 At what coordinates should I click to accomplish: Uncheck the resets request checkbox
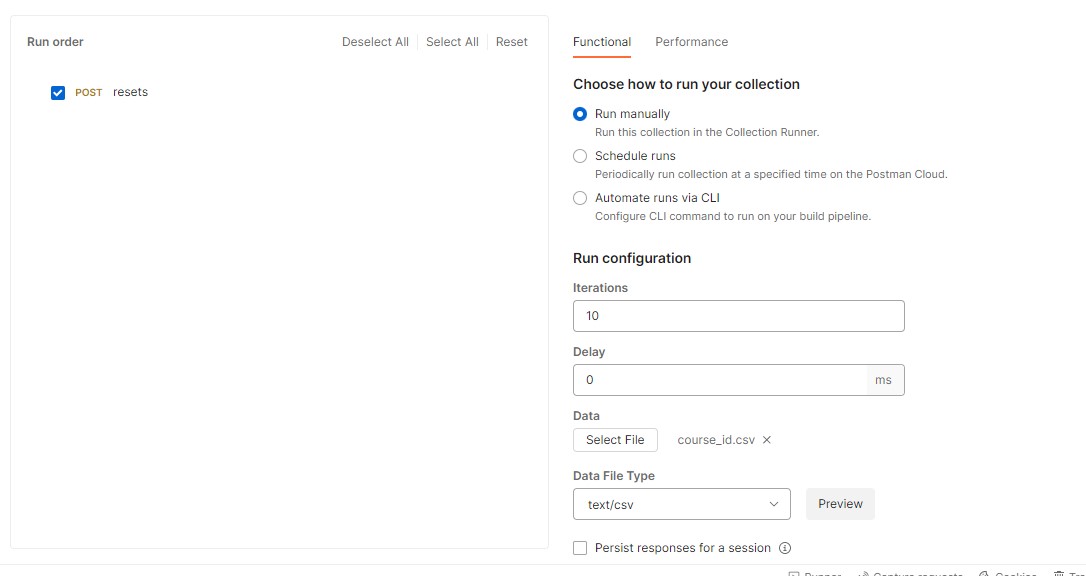coord(58,93)
